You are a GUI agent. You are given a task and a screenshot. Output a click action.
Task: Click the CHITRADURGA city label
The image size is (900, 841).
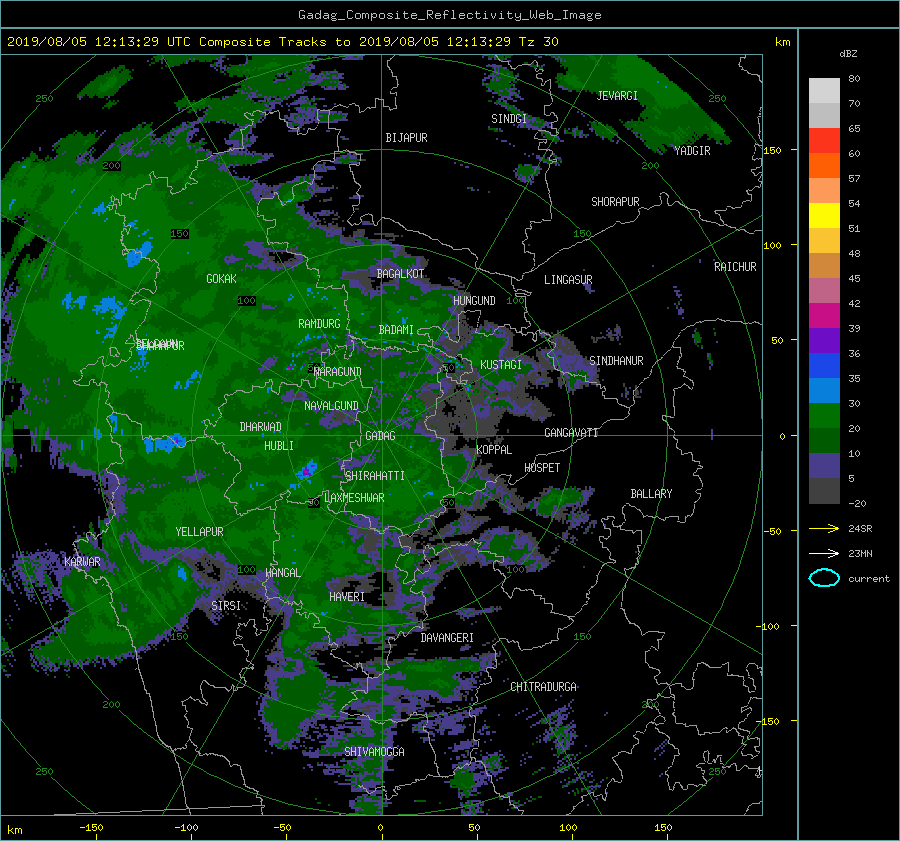pyautogui.click(x=544, y=687)
